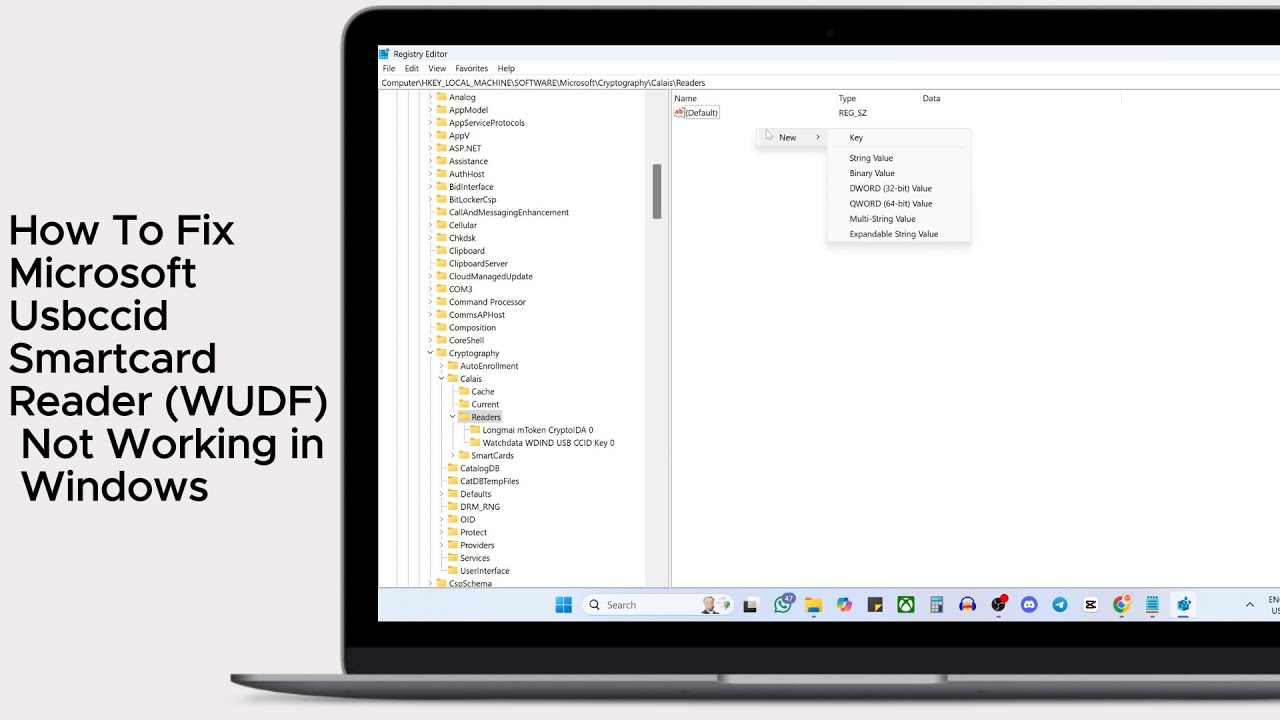Click the Cryptography key folder icon

[441, 353]
